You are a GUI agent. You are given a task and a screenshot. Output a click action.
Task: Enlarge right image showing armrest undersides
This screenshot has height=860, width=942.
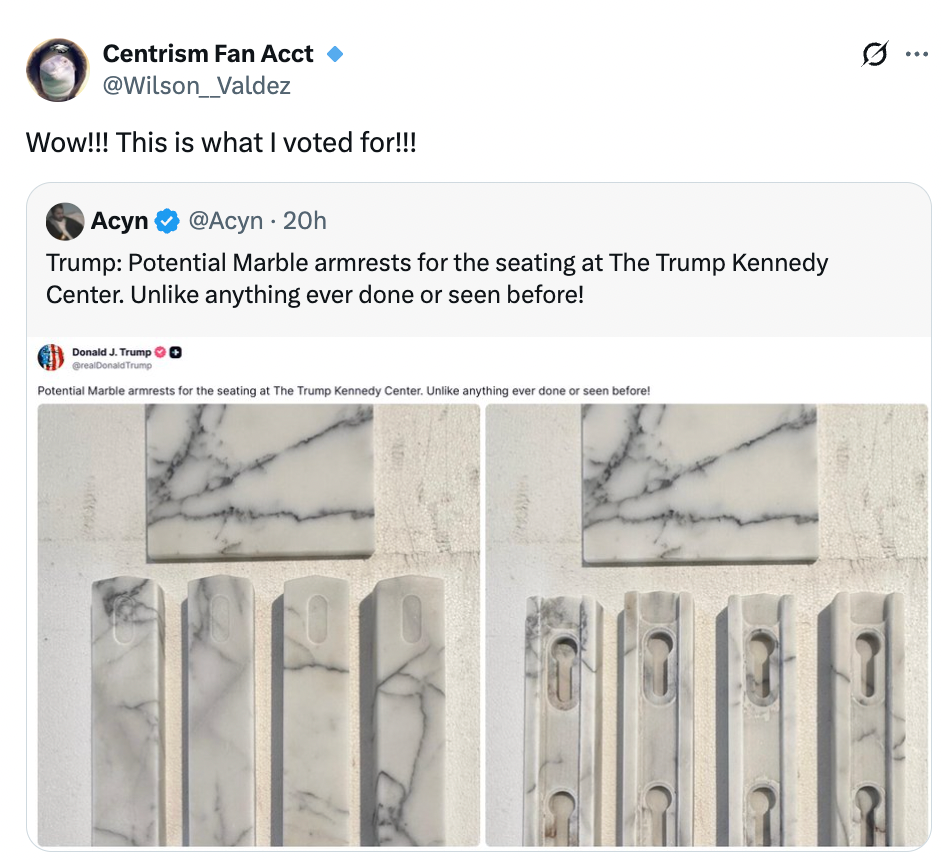point(707,625)
